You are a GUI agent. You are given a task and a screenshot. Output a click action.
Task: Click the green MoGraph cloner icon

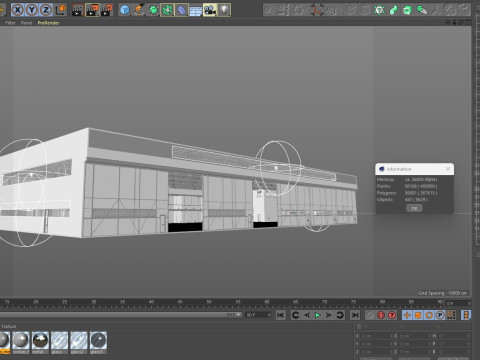(x=379, y=10)
